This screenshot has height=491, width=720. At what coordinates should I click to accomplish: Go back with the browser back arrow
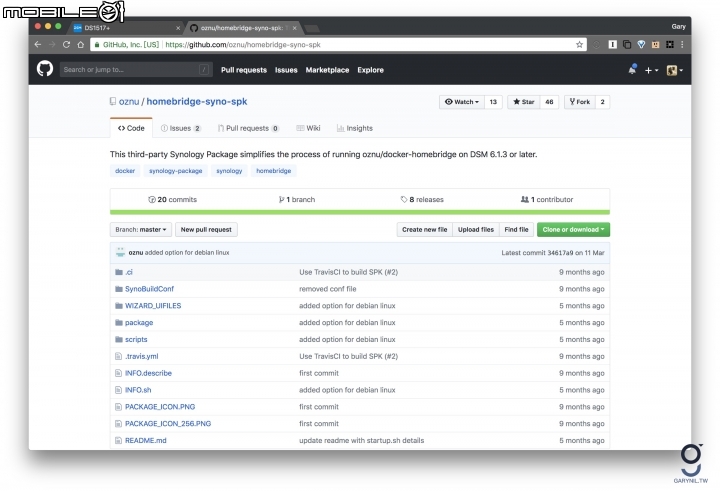tap(38, 45)
